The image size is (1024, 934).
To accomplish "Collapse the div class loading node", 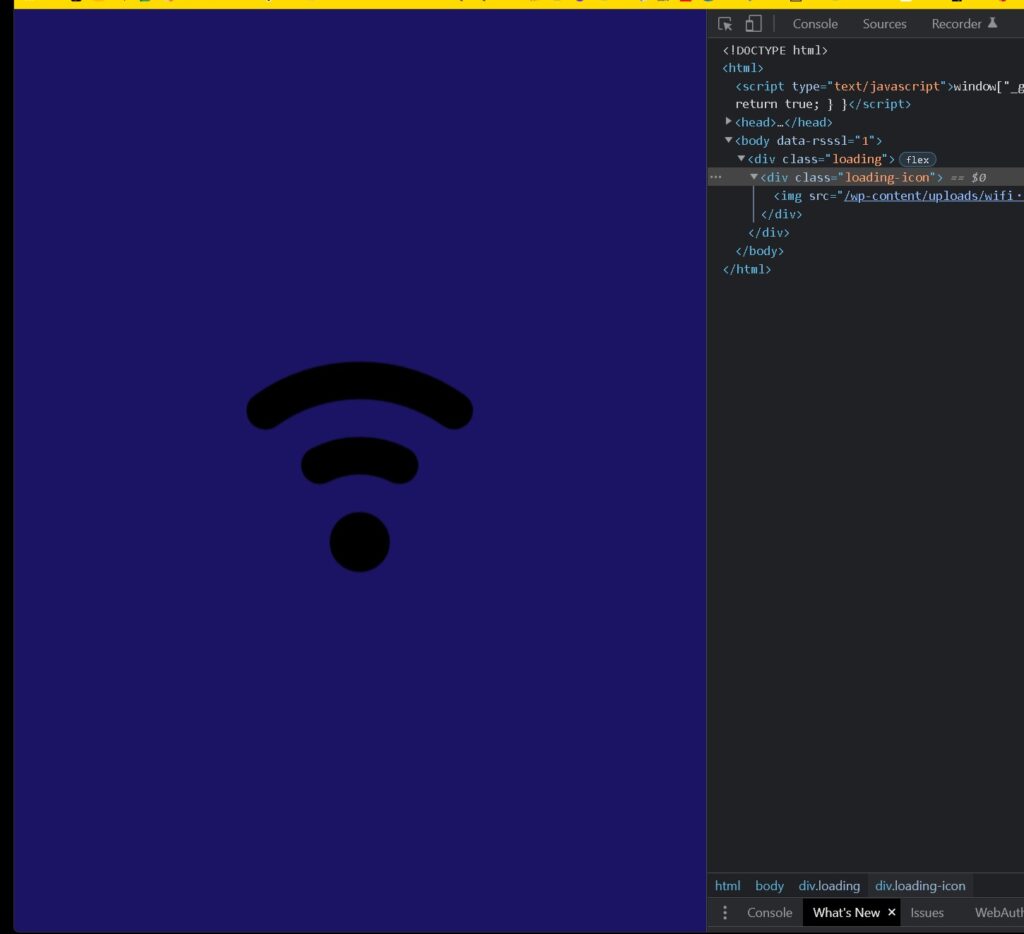I will [742, 159].
